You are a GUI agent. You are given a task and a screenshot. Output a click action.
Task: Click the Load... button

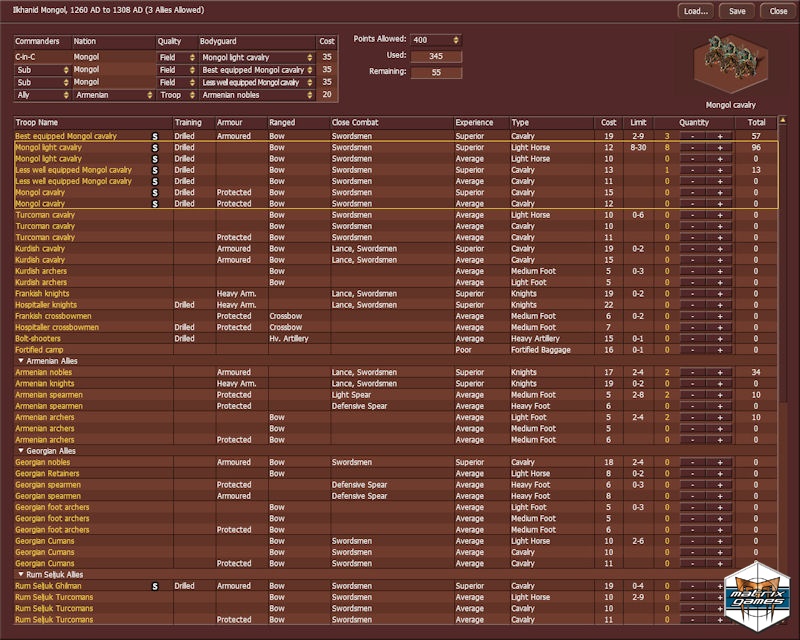[x=695, y=11]
